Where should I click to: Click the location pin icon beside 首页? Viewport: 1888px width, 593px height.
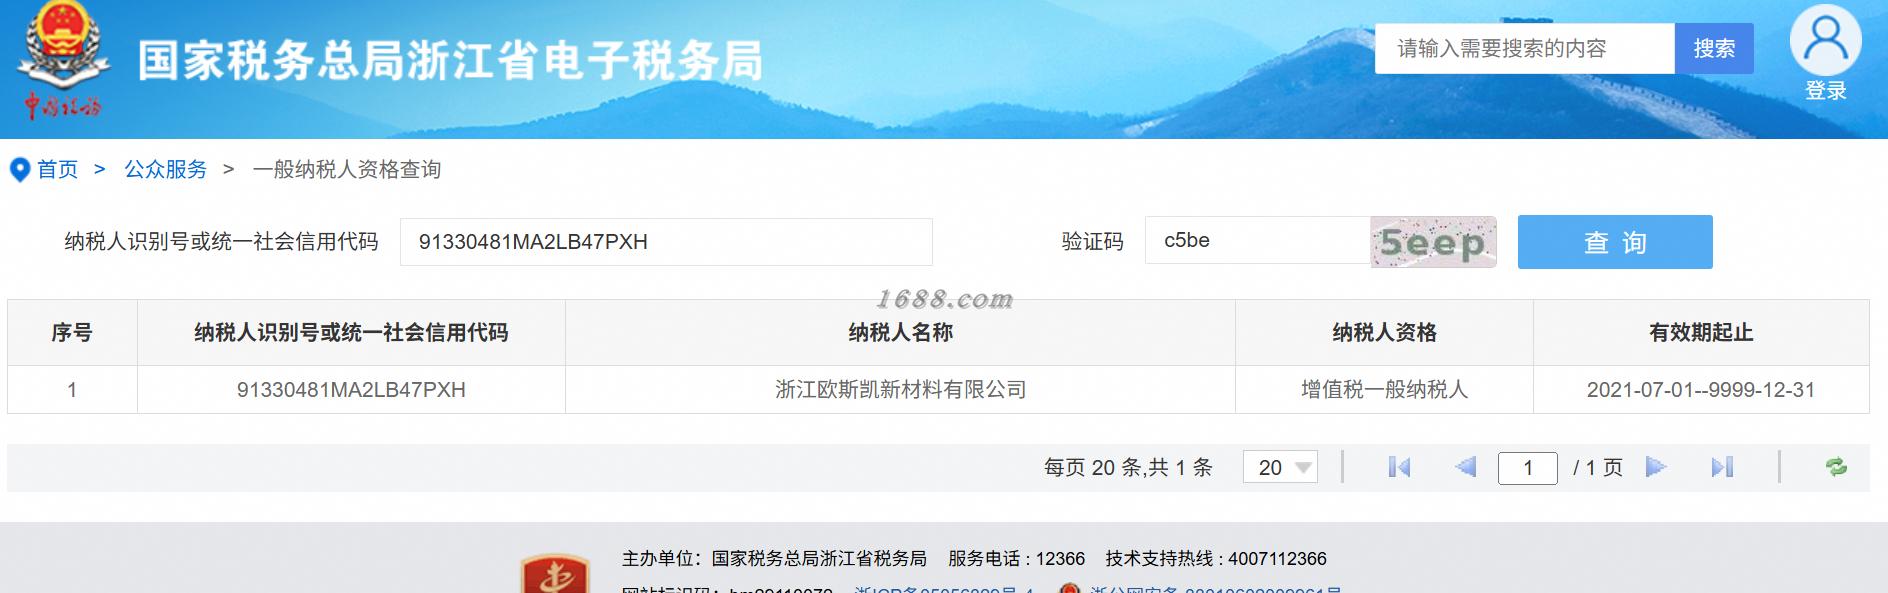[x=20, y=170]
